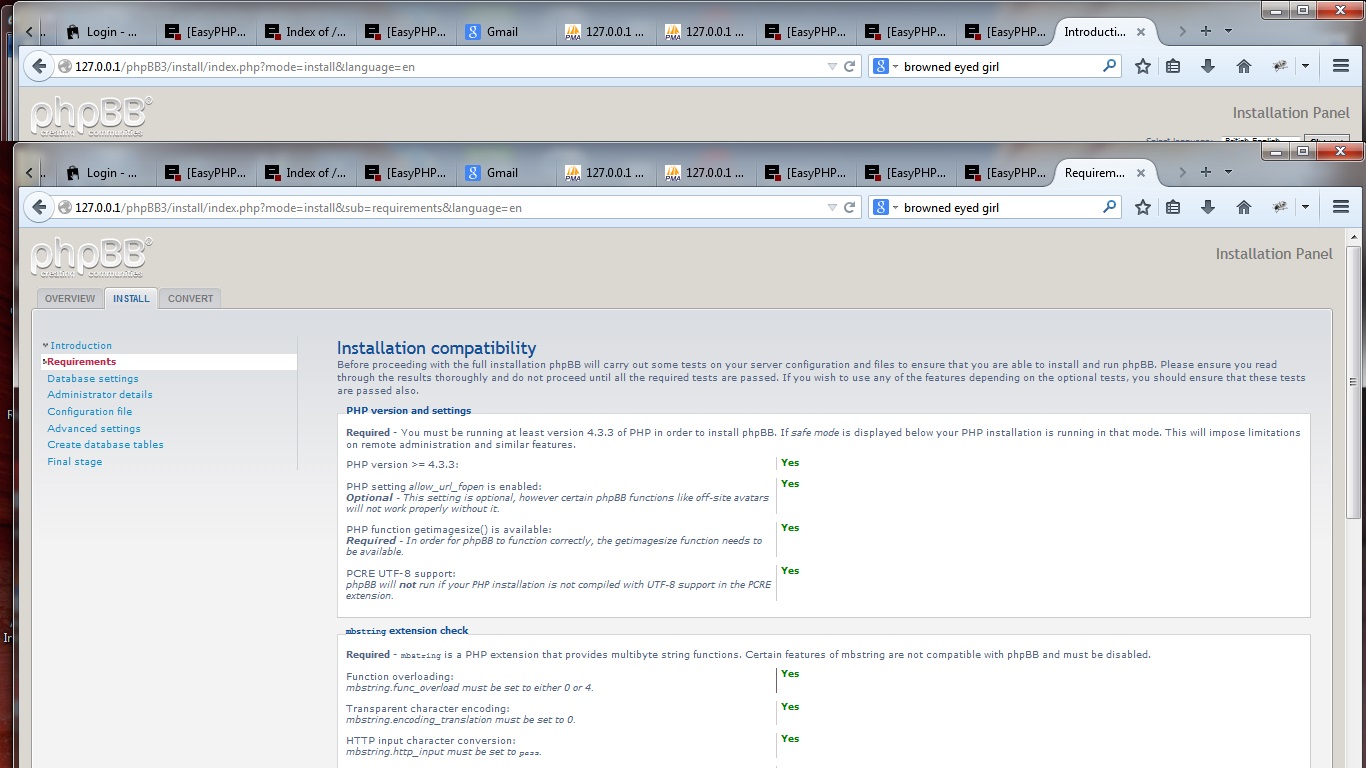Click Create database tables in sidebar
The height and width of the screenshot is (768, 1366).
coord(105,445)
